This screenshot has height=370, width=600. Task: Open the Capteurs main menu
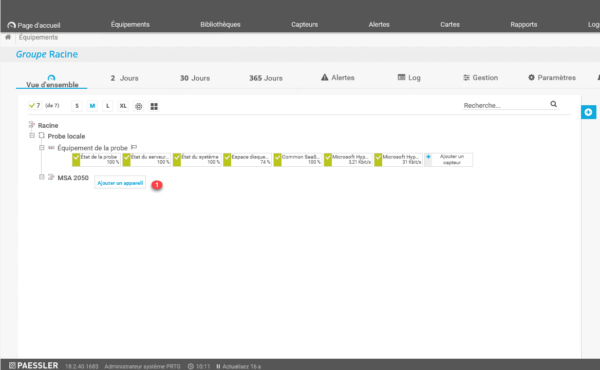pyautogui.click(x=304, y=24)
